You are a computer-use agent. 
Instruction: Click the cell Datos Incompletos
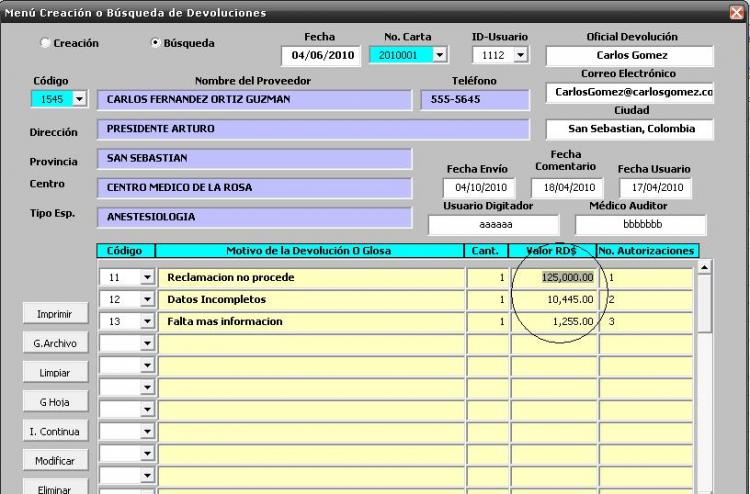click(x=311, y=299)
